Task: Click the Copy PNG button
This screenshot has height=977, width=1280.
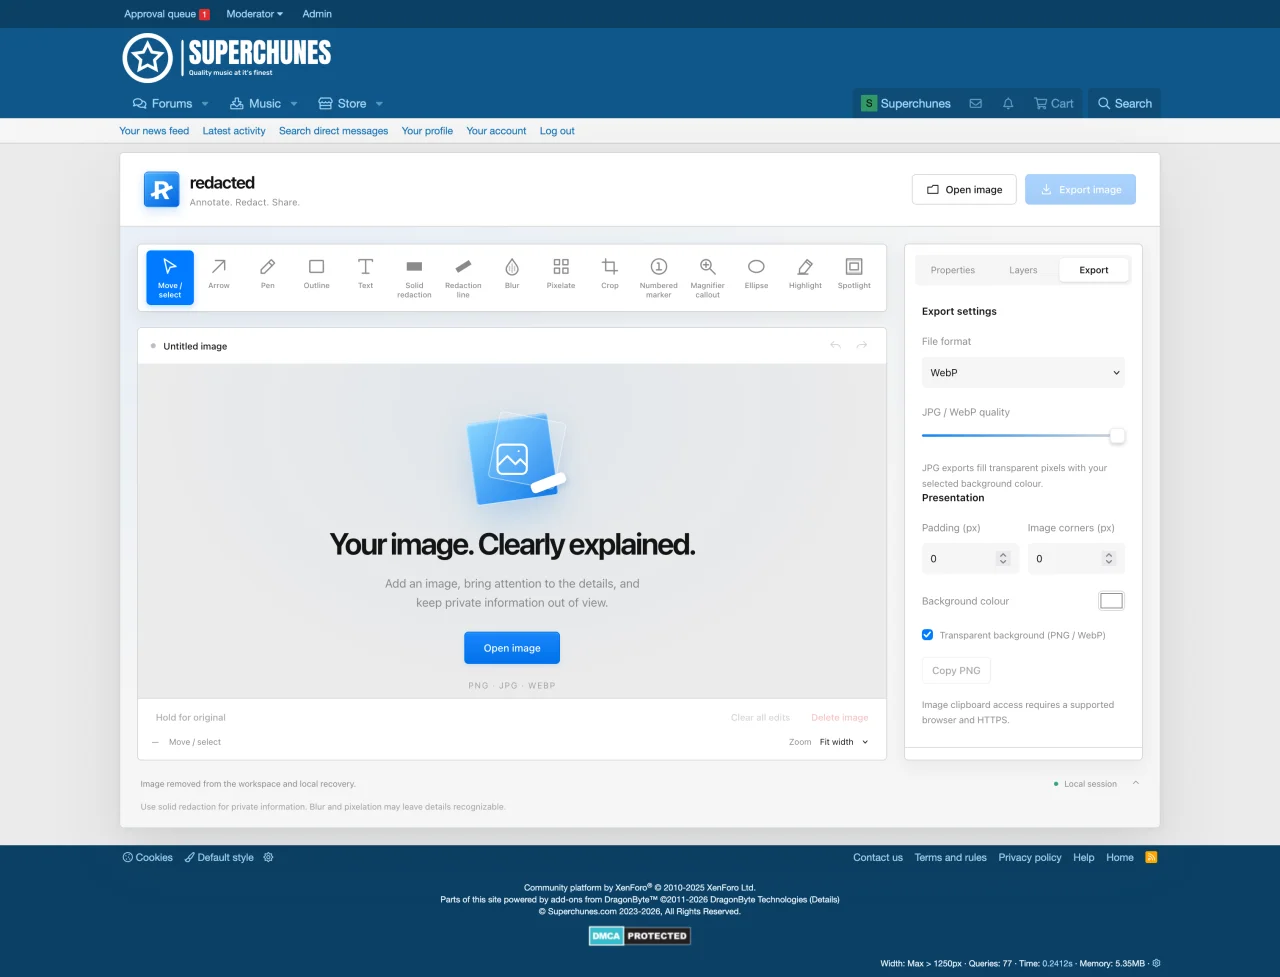Action: (956, 671)
